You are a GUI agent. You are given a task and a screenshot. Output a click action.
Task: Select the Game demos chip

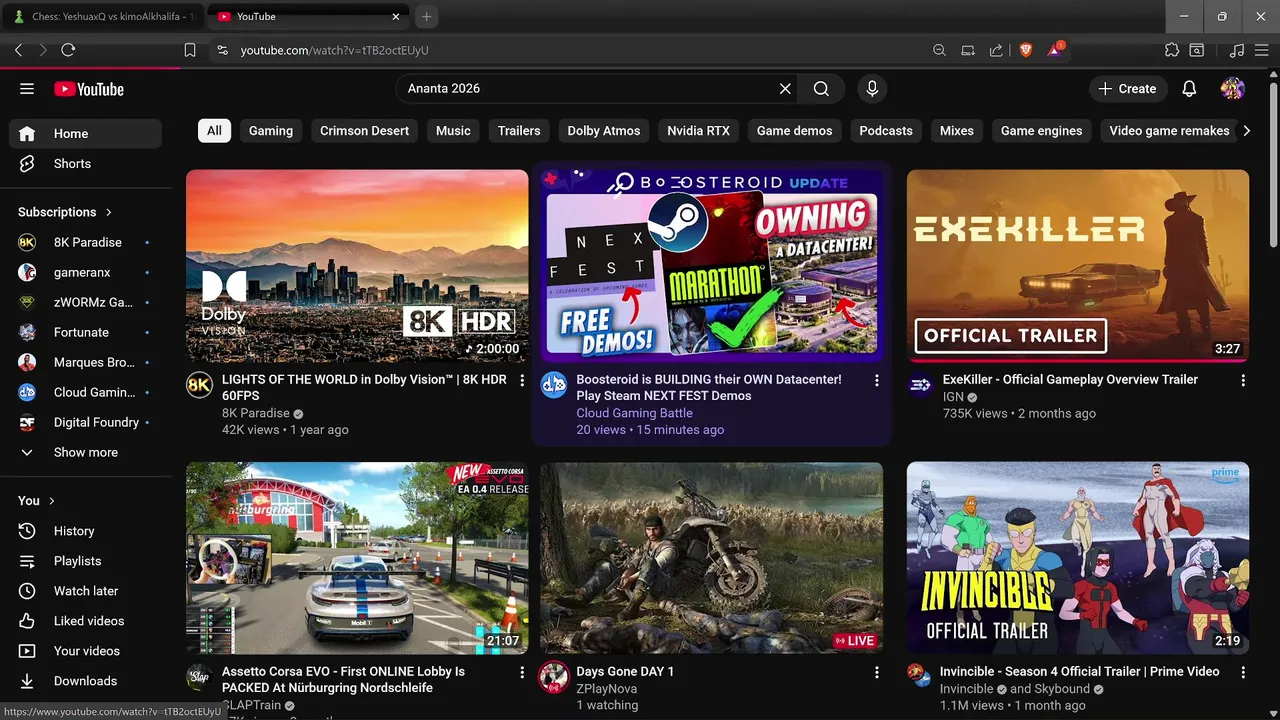point(795,131)
